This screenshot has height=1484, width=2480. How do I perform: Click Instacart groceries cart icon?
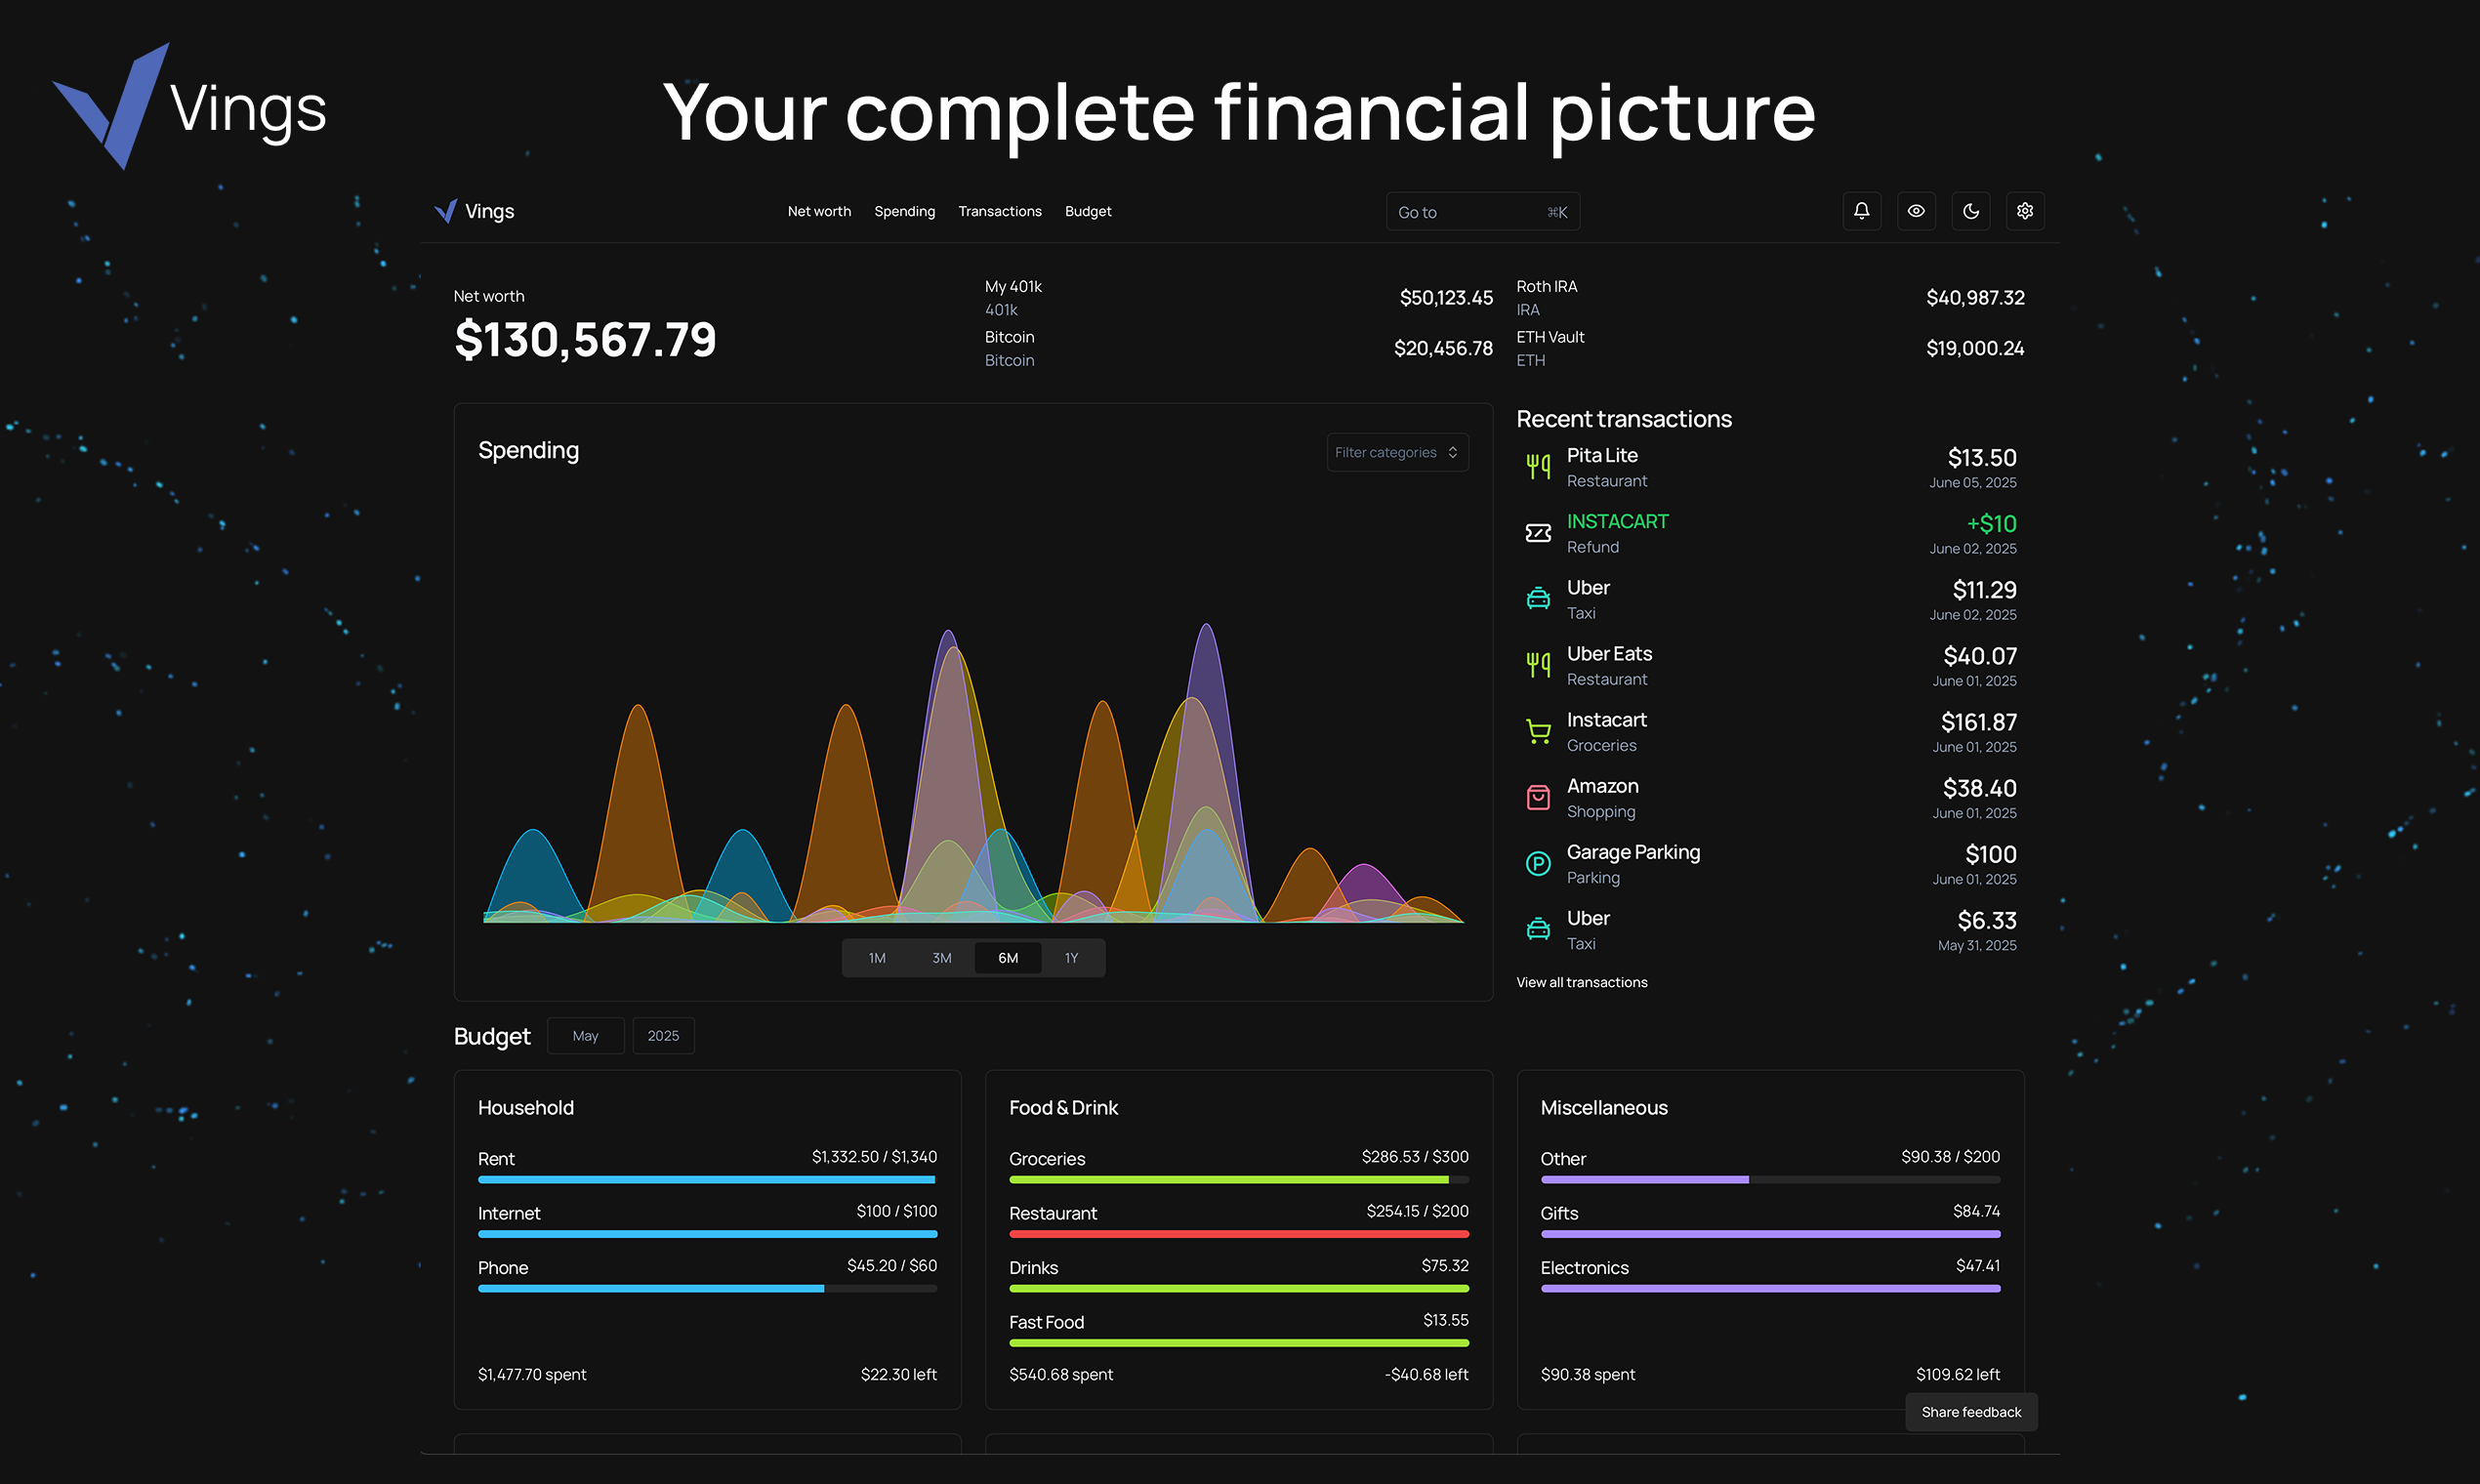(1538, 732)
